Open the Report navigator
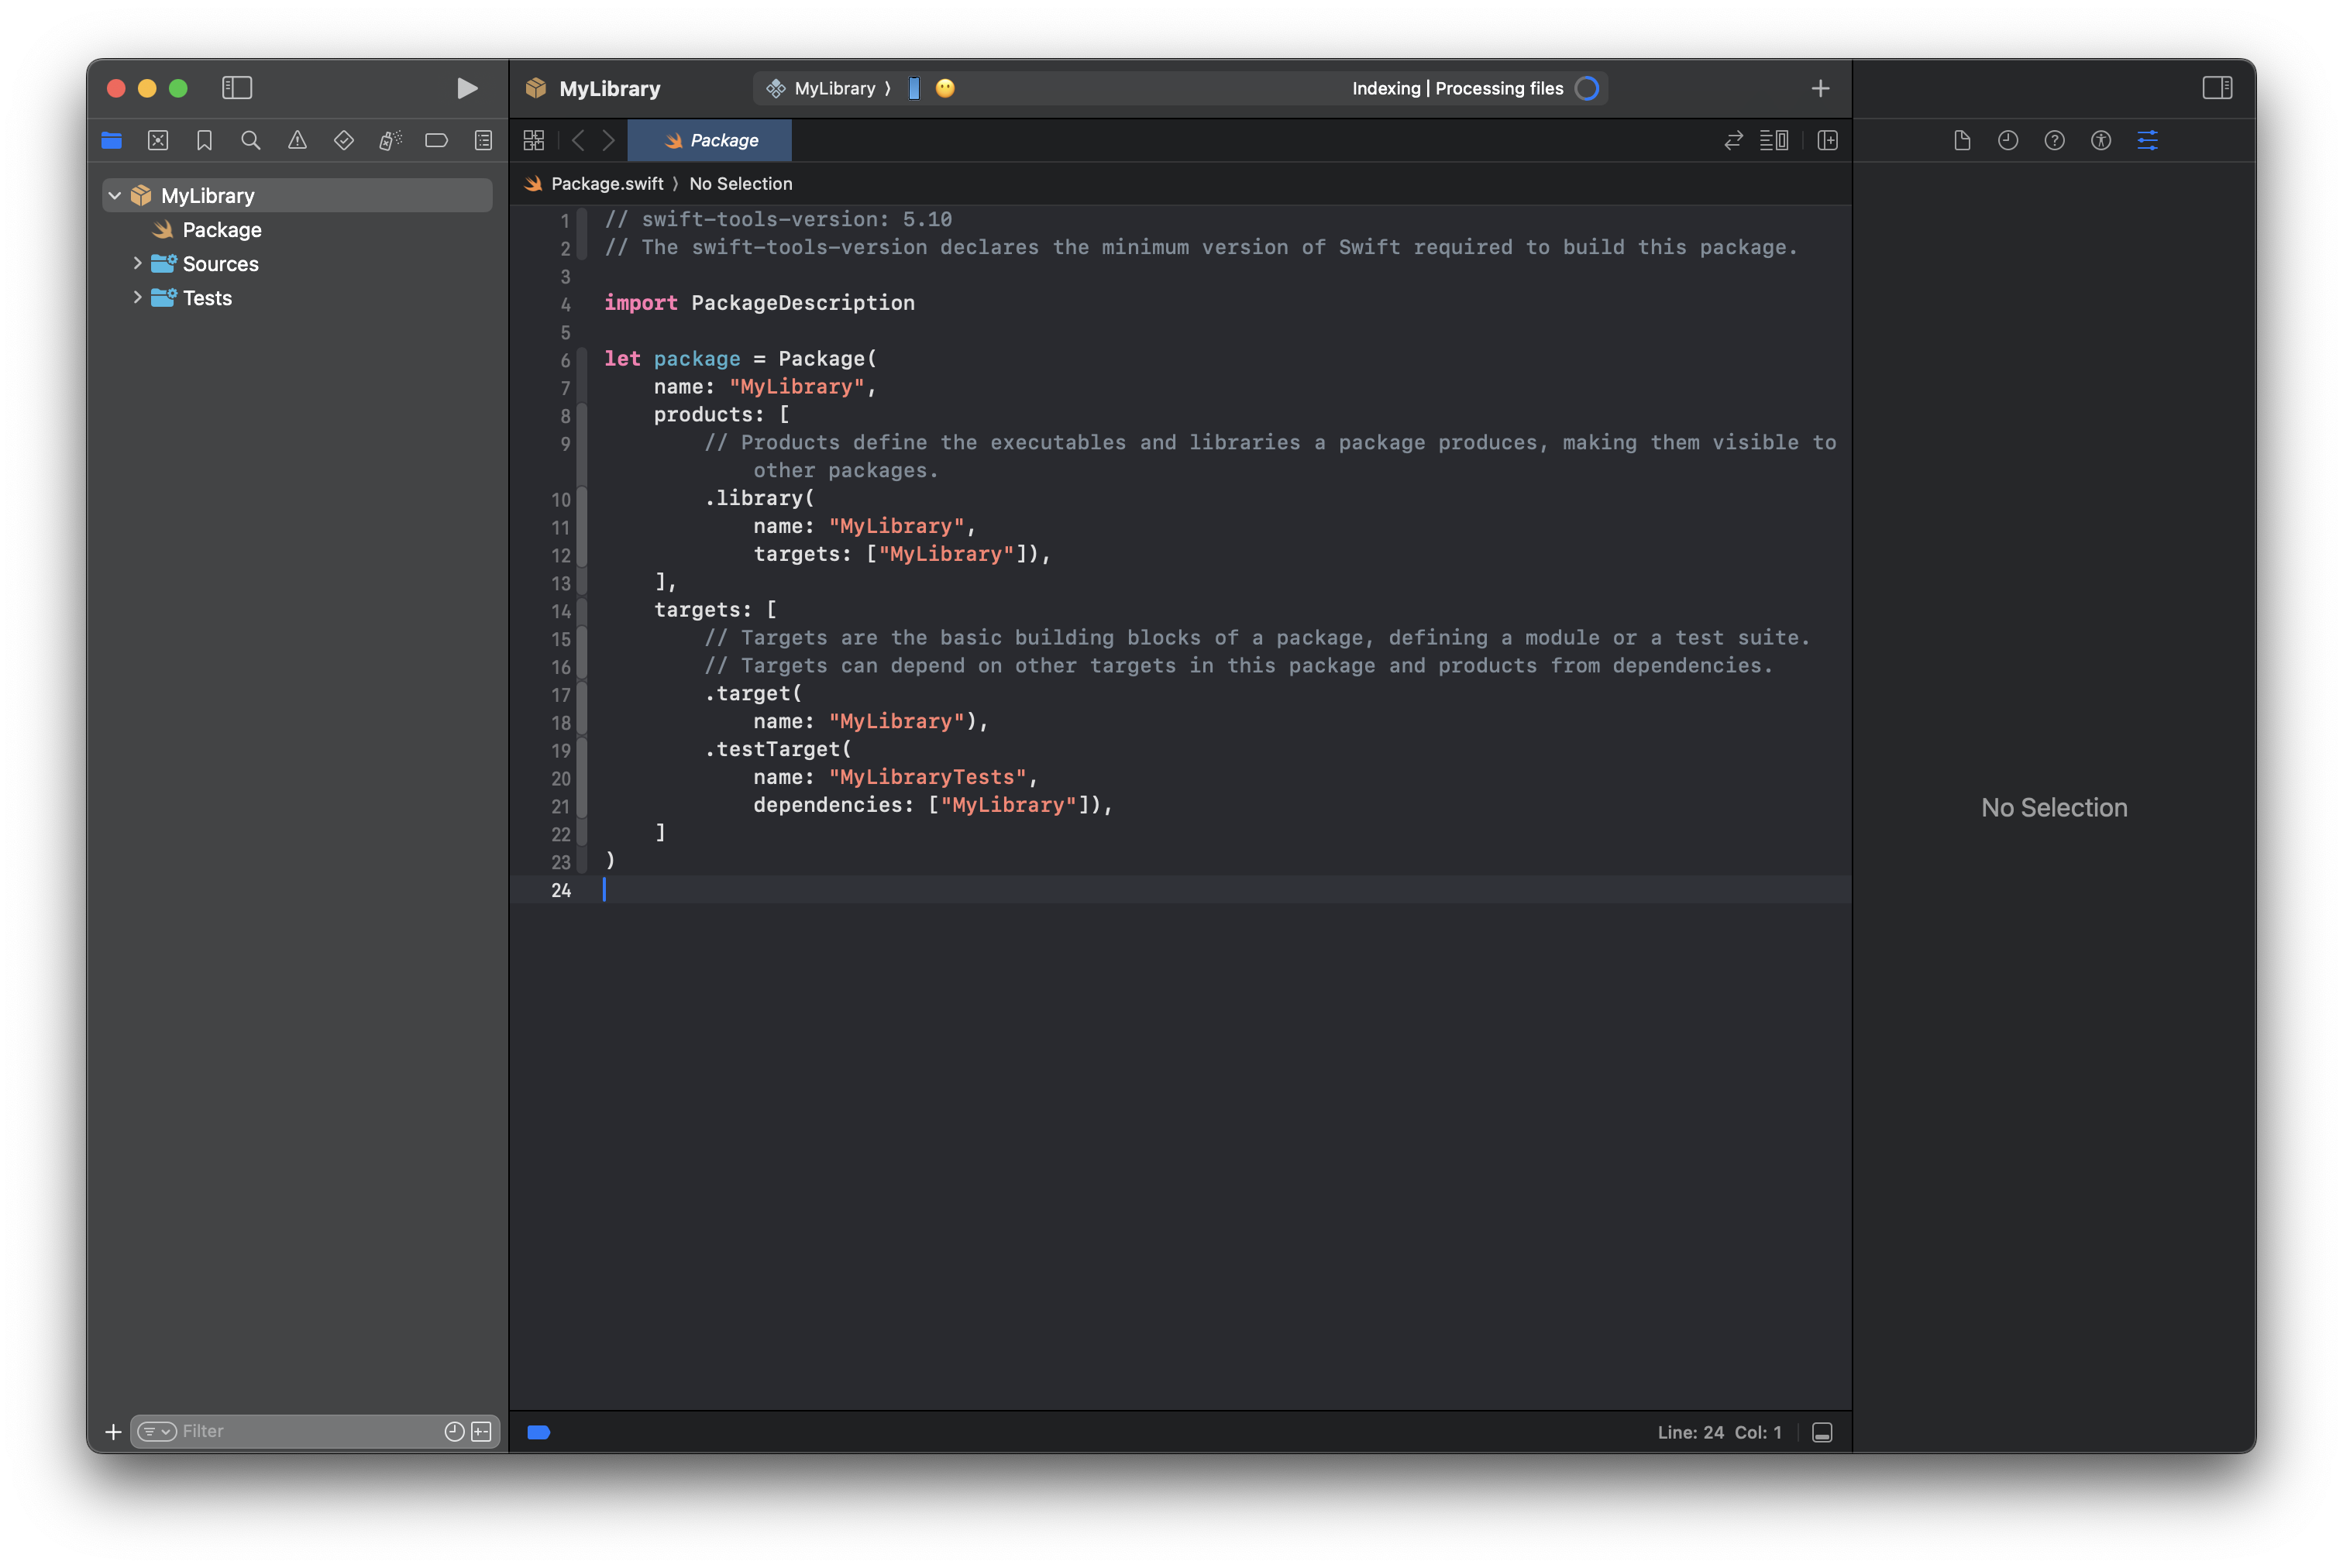Screen dimensions: 2343x1568 483,141
